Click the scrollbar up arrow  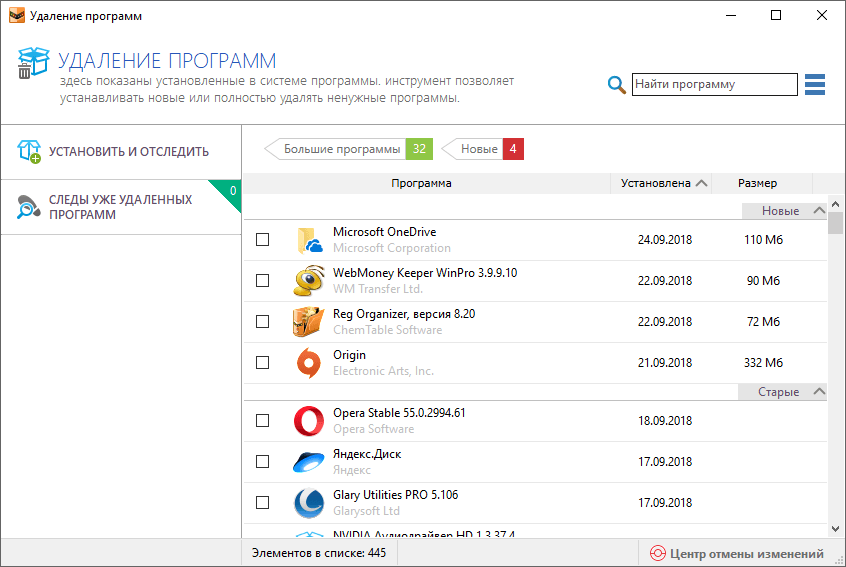coord(836,204)
